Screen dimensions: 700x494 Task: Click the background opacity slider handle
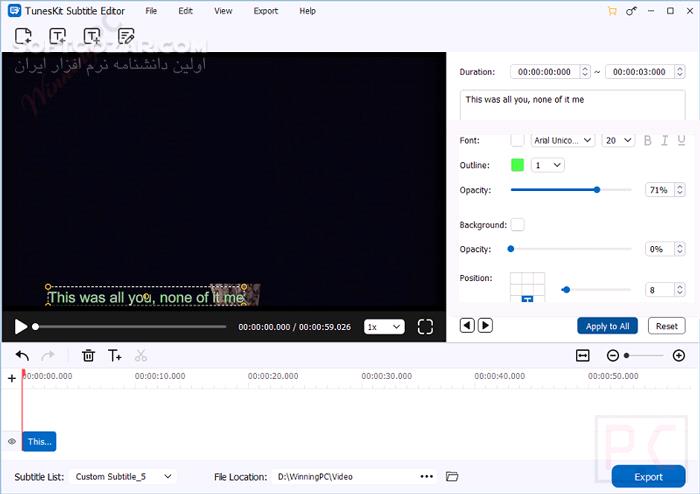511,249
